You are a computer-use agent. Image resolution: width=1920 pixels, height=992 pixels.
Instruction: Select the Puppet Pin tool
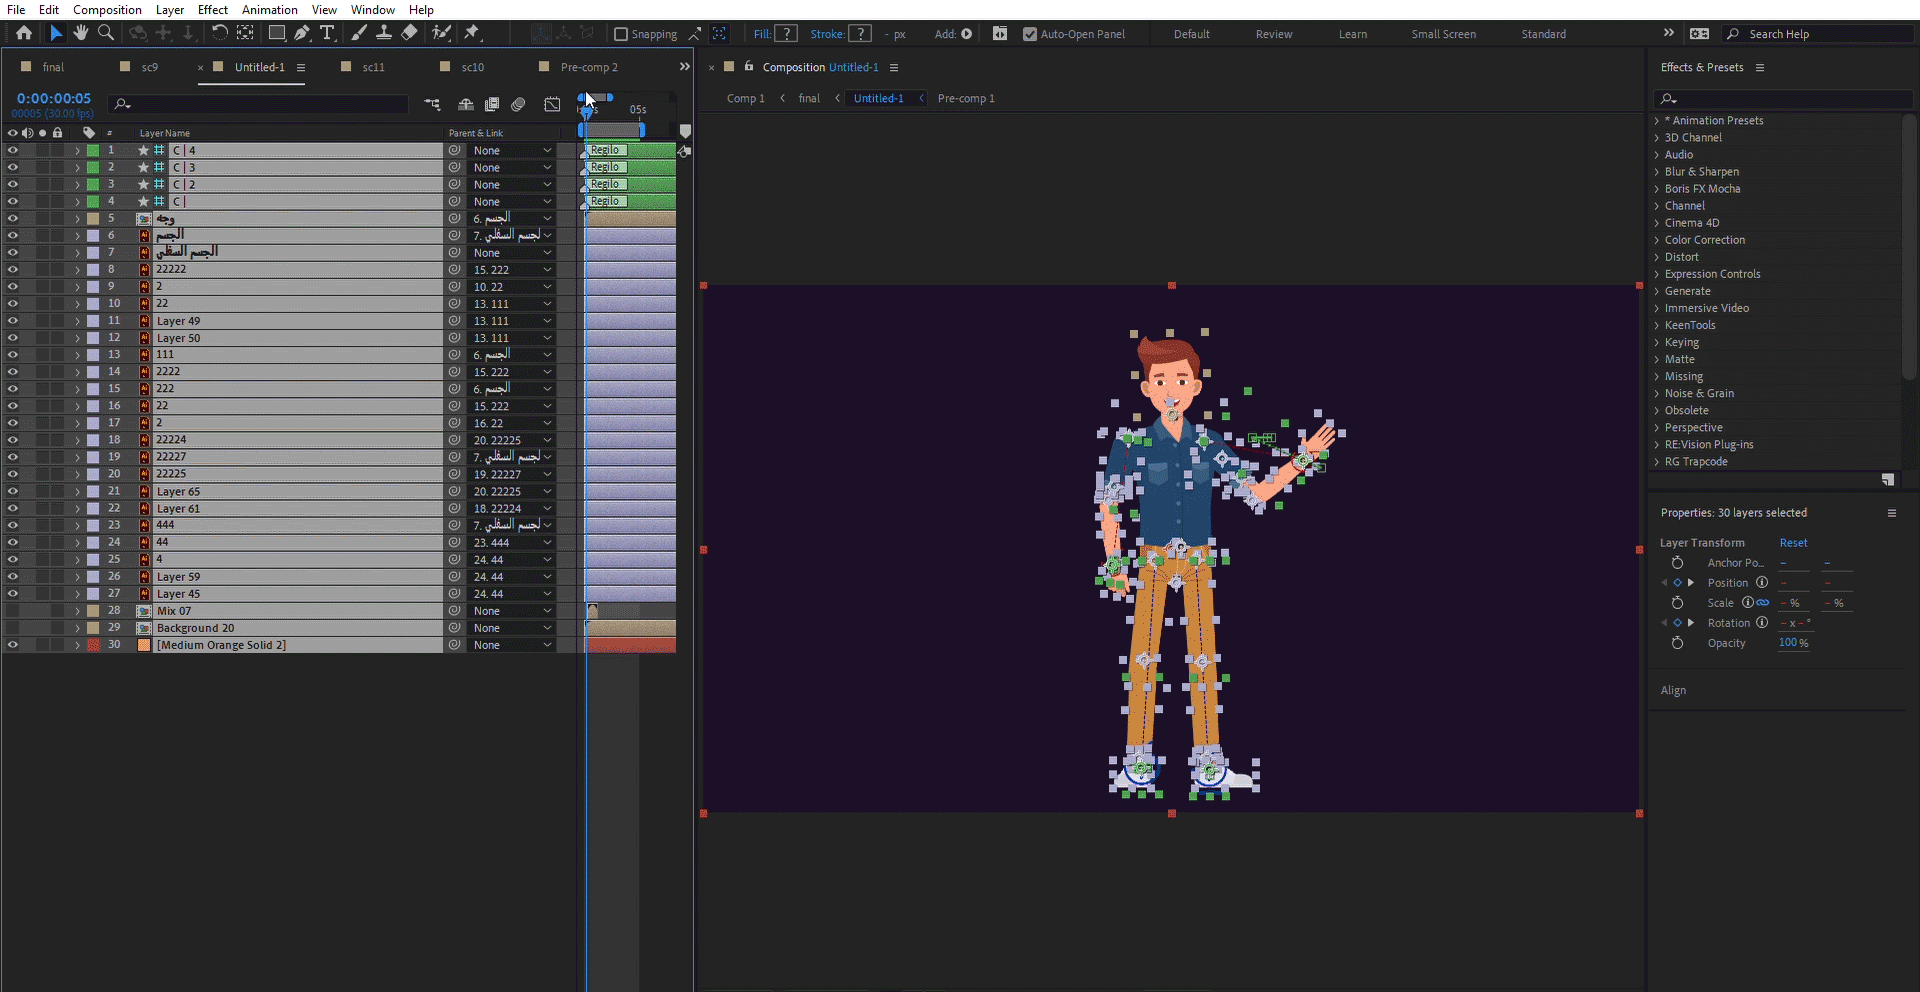point(472,33)
